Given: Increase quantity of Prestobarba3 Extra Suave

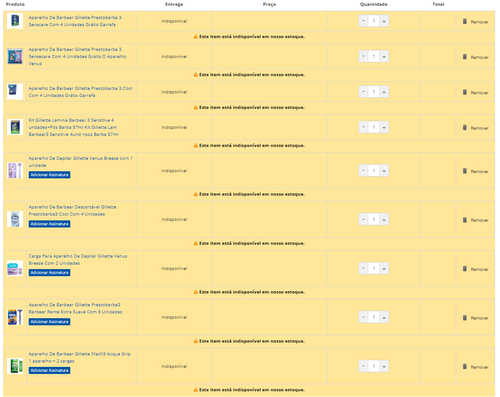Looking at the screenshot, I should 384,317.
